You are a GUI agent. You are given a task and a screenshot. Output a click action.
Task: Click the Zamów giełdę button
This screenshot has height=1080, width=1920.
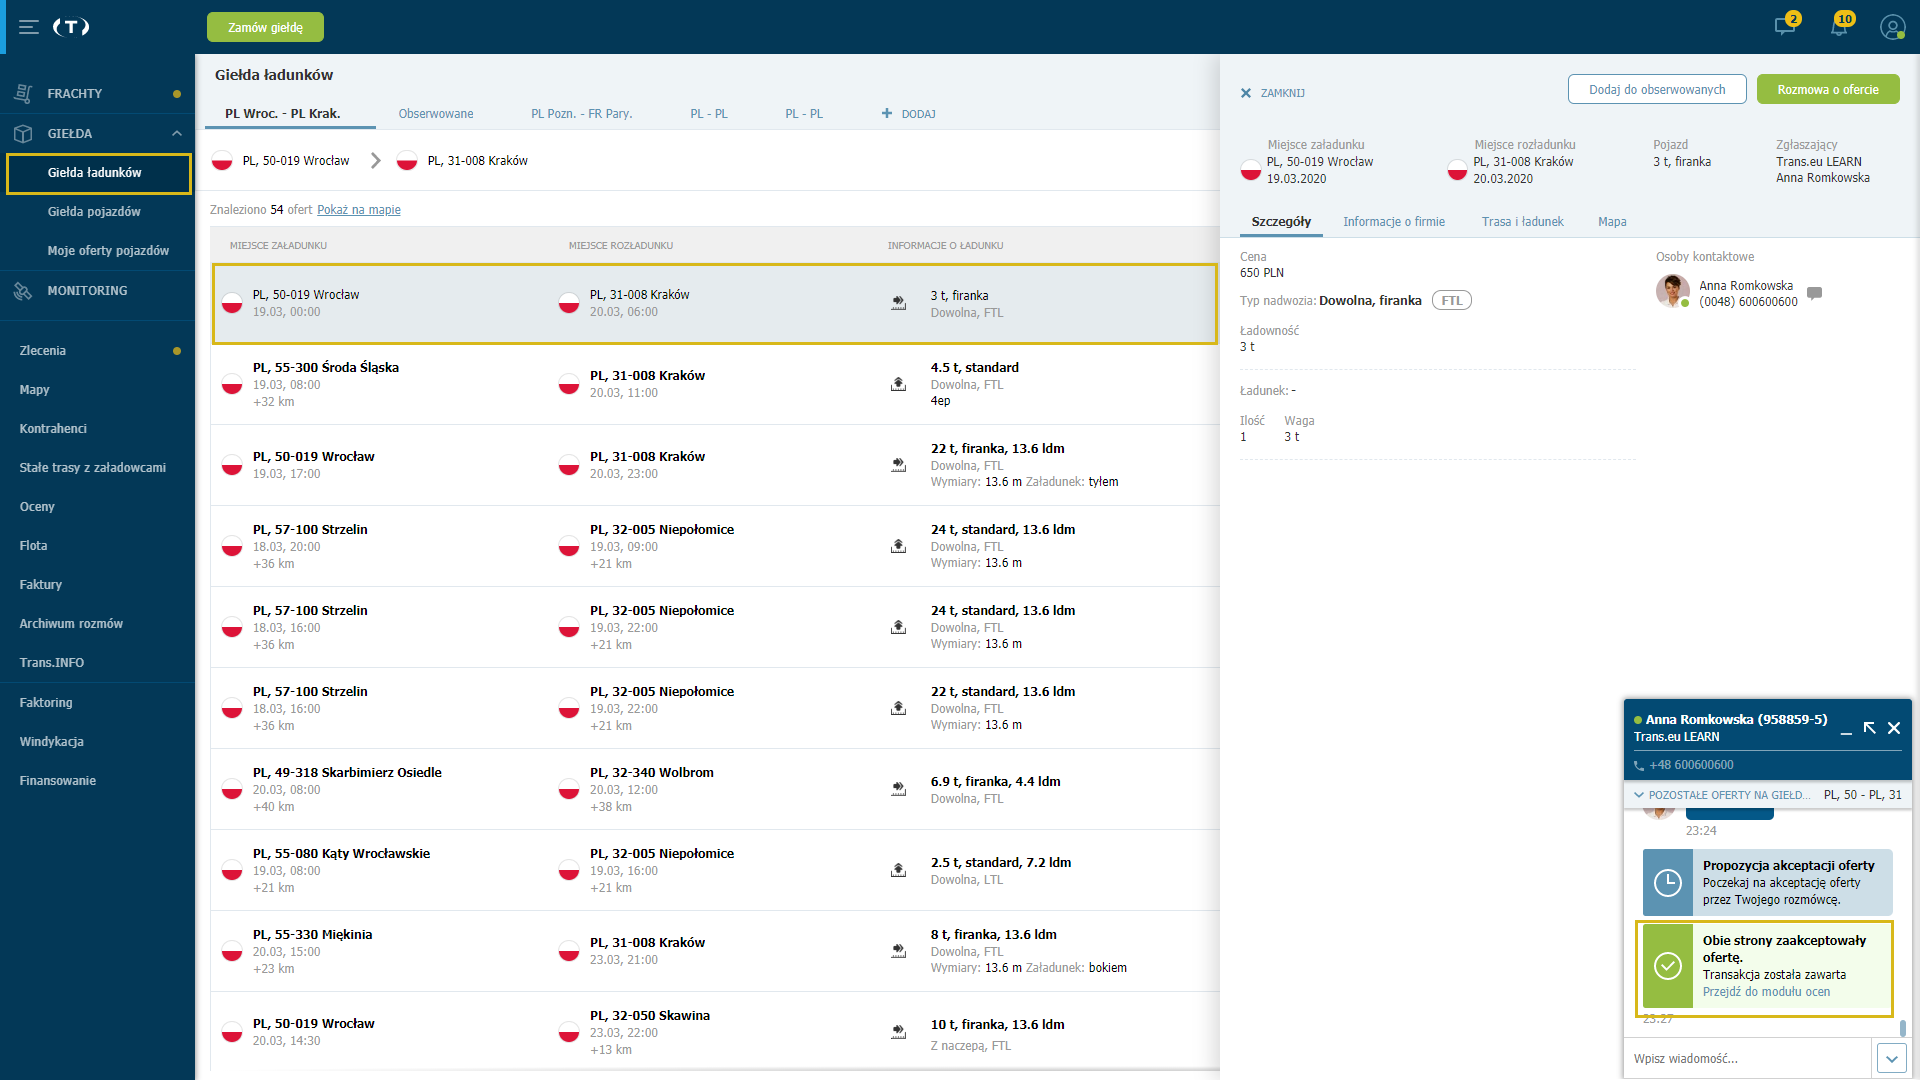(x=265, y=27)
